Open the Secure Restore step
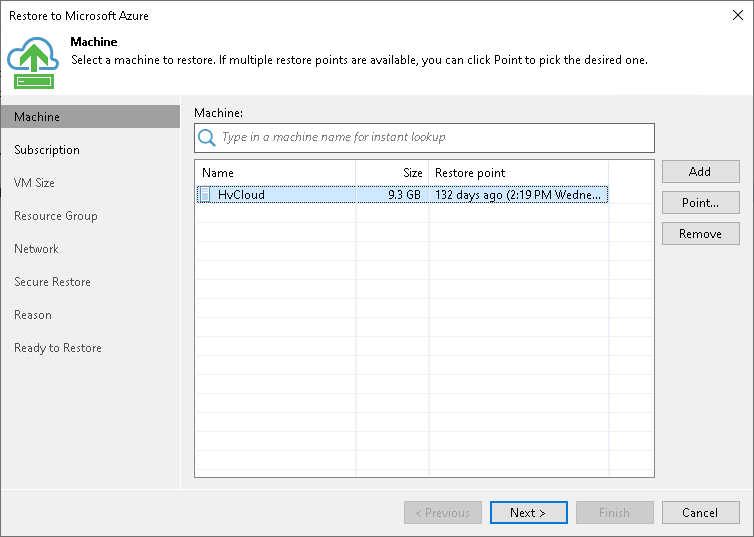Image resolution: width=754 pixels, height=537 pixels. [x=52, y=282]
